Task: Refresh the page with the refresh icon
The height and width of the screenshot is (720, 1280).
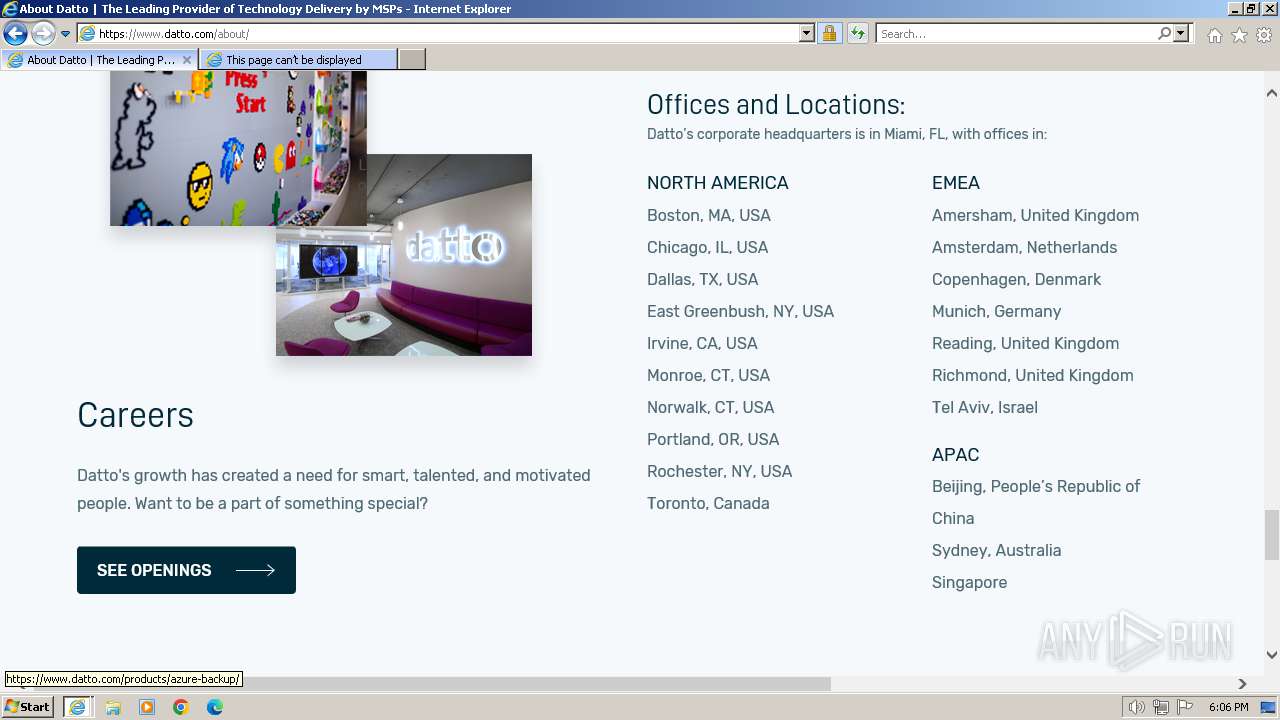Action: 858,34
